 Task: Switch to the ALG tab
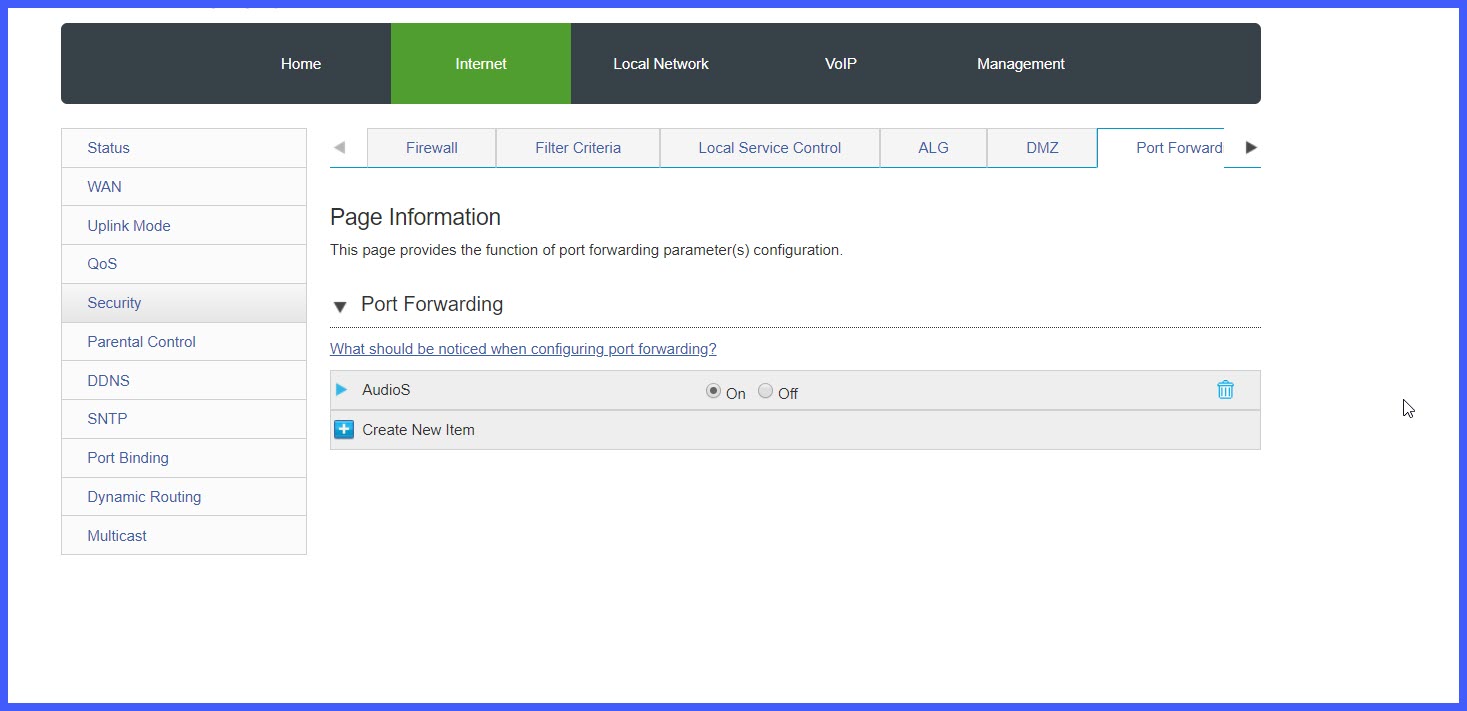coord(934,148)
